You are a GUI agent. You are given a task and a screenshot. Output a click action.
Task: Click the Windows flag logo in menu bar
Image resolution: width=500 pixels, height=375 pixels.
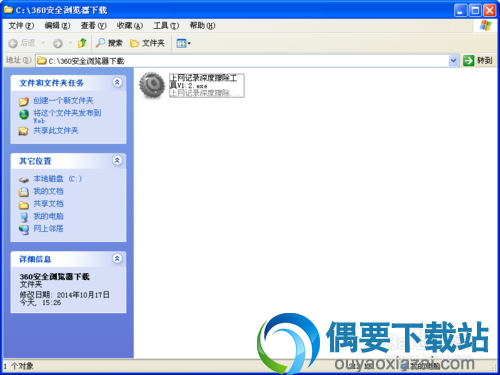[485, 25]
